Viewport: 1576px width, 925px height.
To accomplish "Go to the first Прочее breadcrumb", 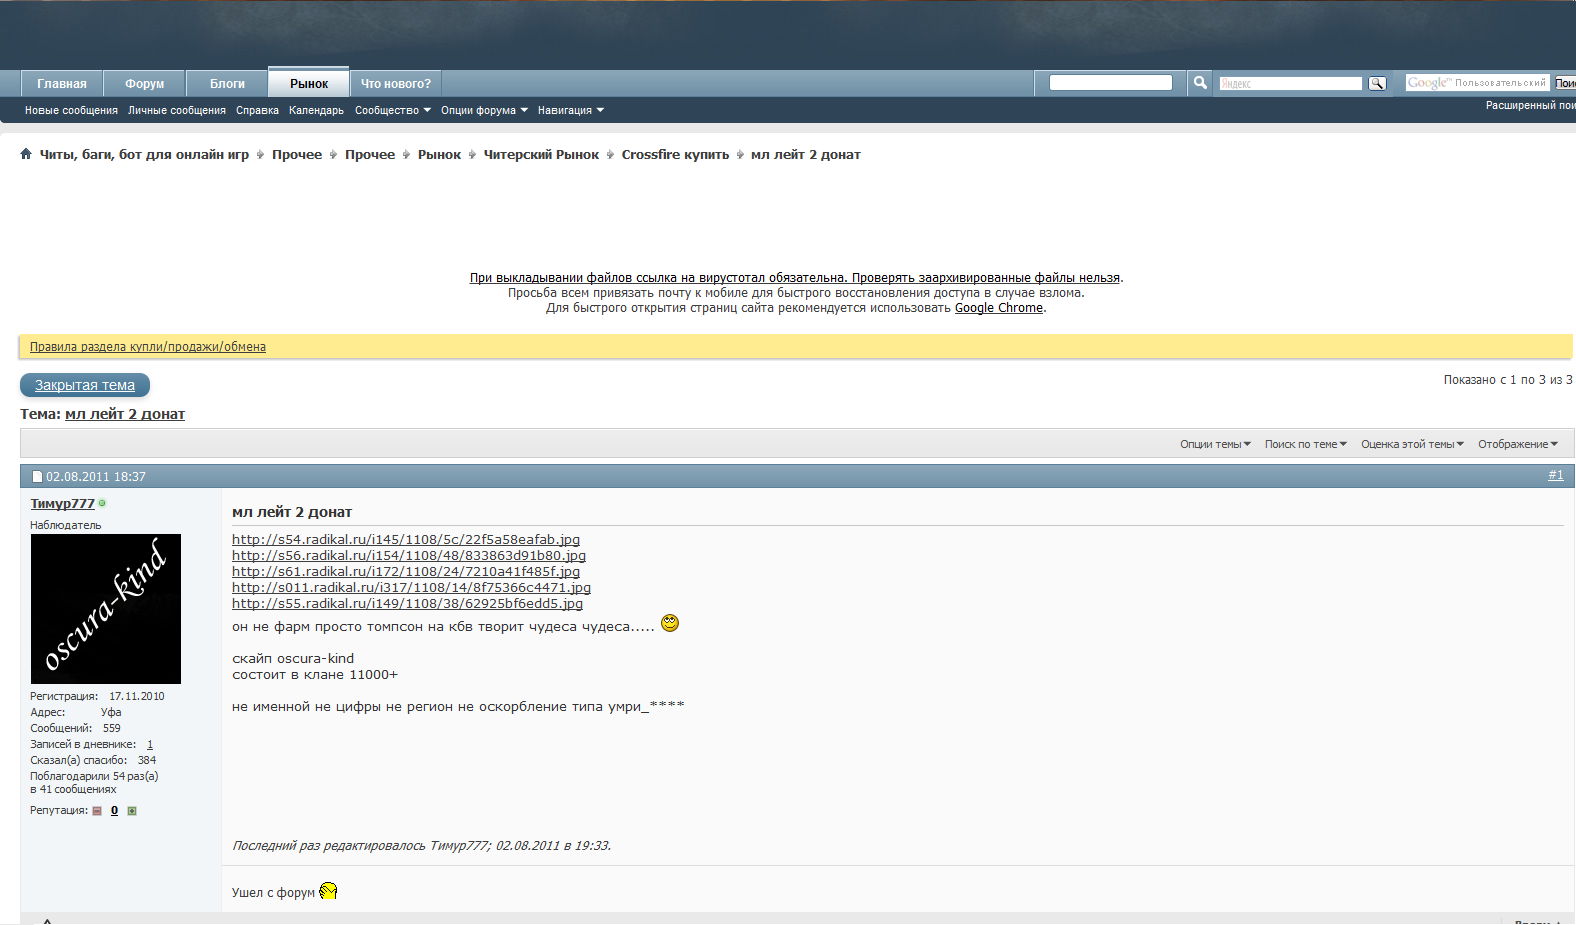I will click(297, 155).
